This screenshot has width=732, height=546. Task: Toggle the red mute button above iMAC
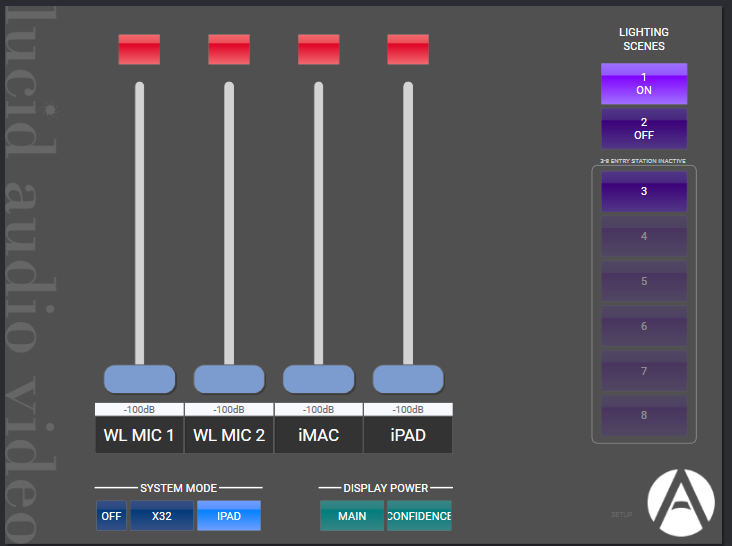pos(318,49)
